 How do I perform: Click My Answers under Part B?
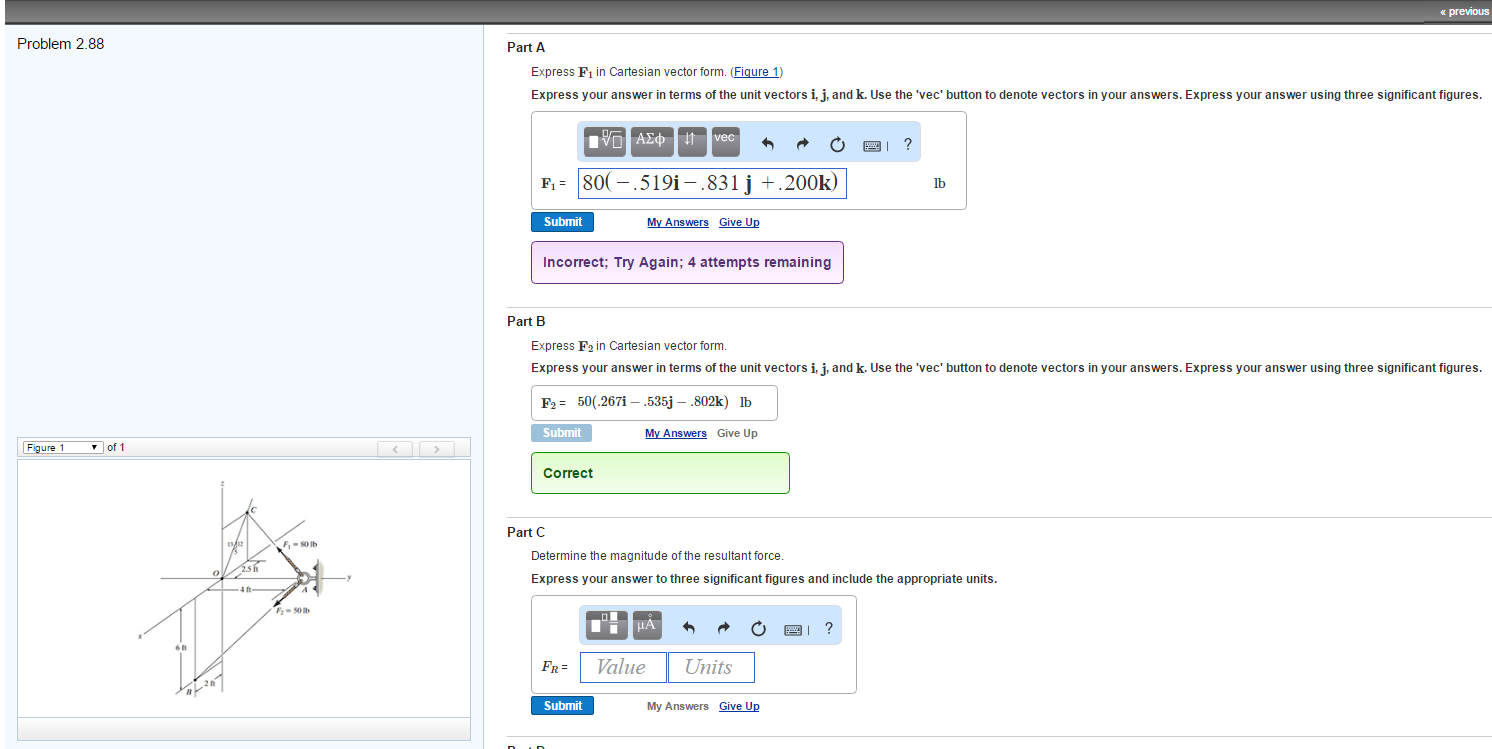point(675,433)
